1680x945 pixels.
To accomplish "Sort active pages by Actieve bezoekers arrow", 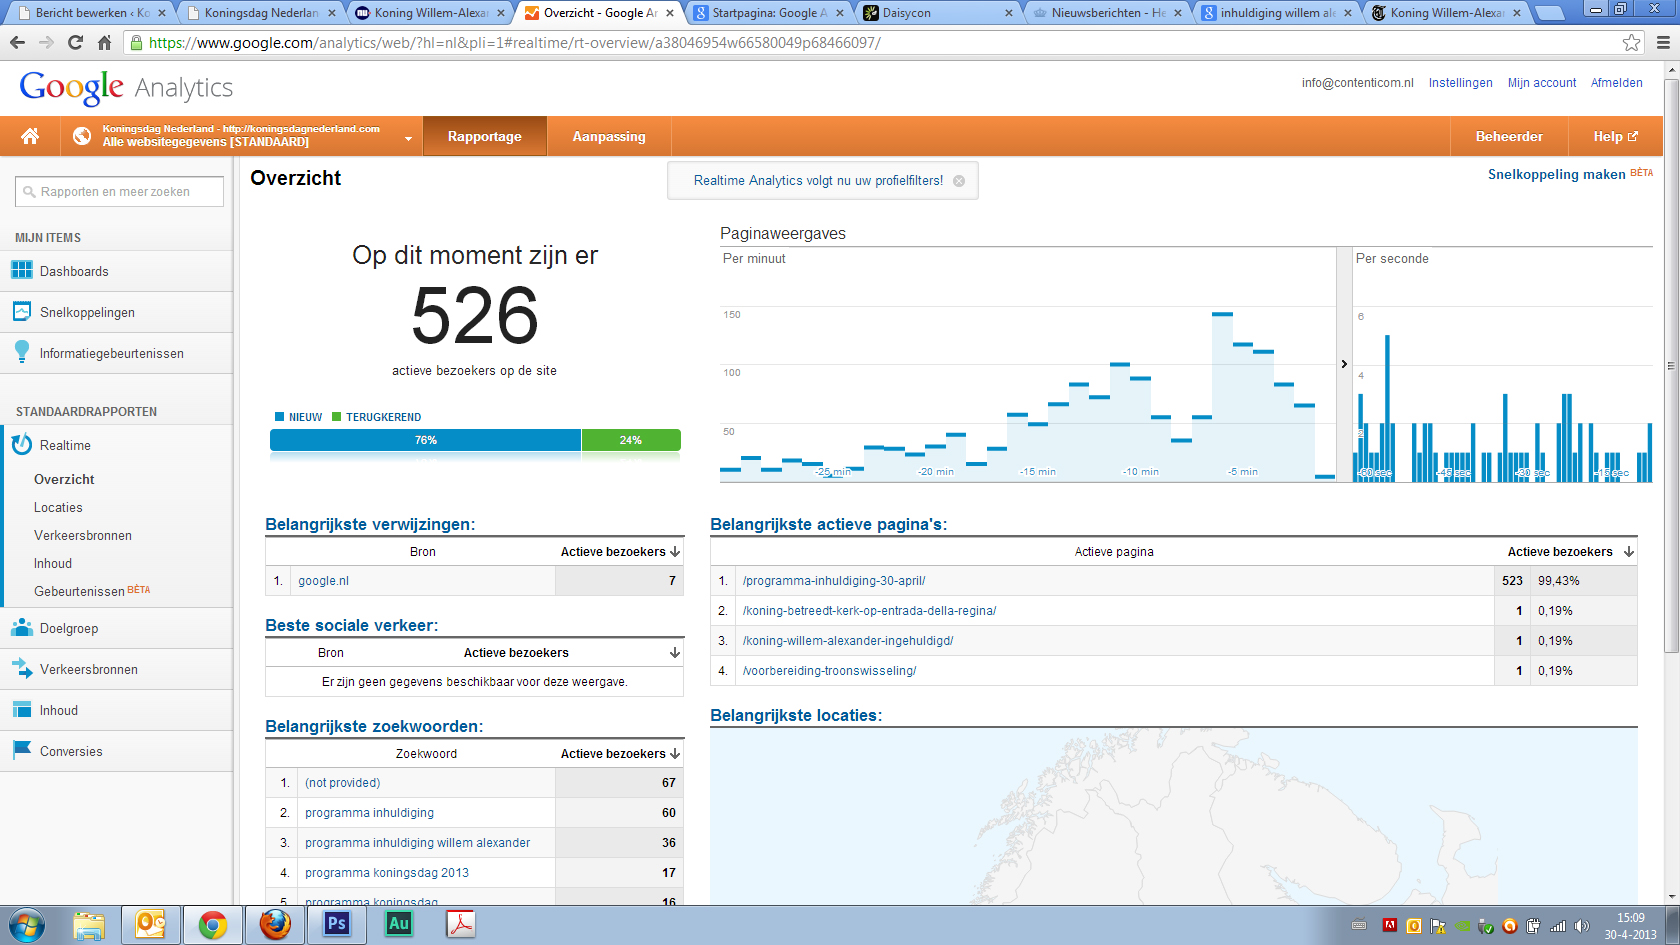I will (1629, 552).
